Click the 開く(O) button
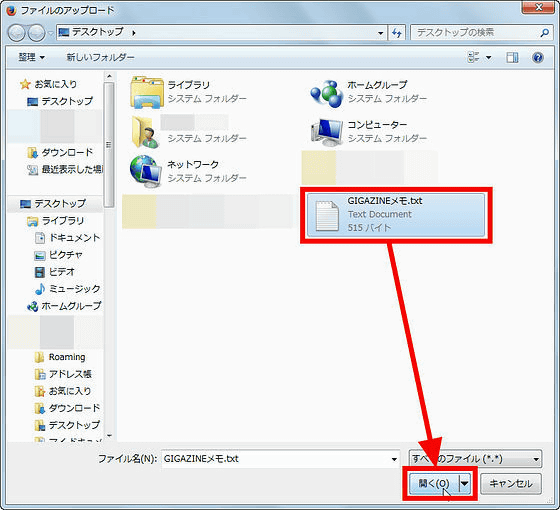Screen dimensions: 560x510 [x=434, y=484]
